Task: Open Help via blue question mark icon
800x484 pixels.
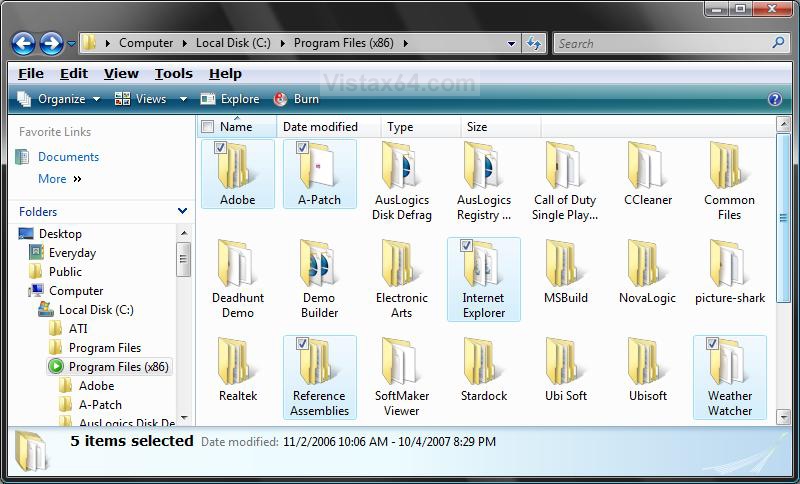Action: [774, 99]
